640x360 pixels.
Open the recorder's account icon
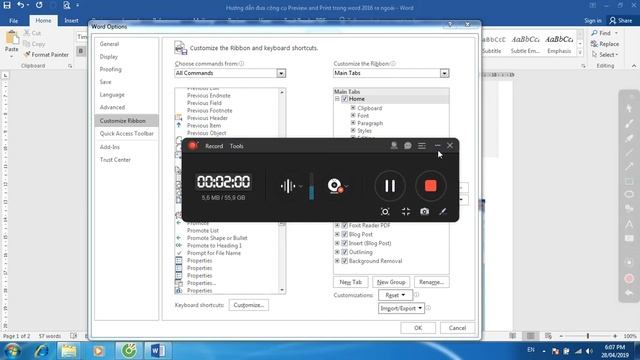(x=394, y=146)
